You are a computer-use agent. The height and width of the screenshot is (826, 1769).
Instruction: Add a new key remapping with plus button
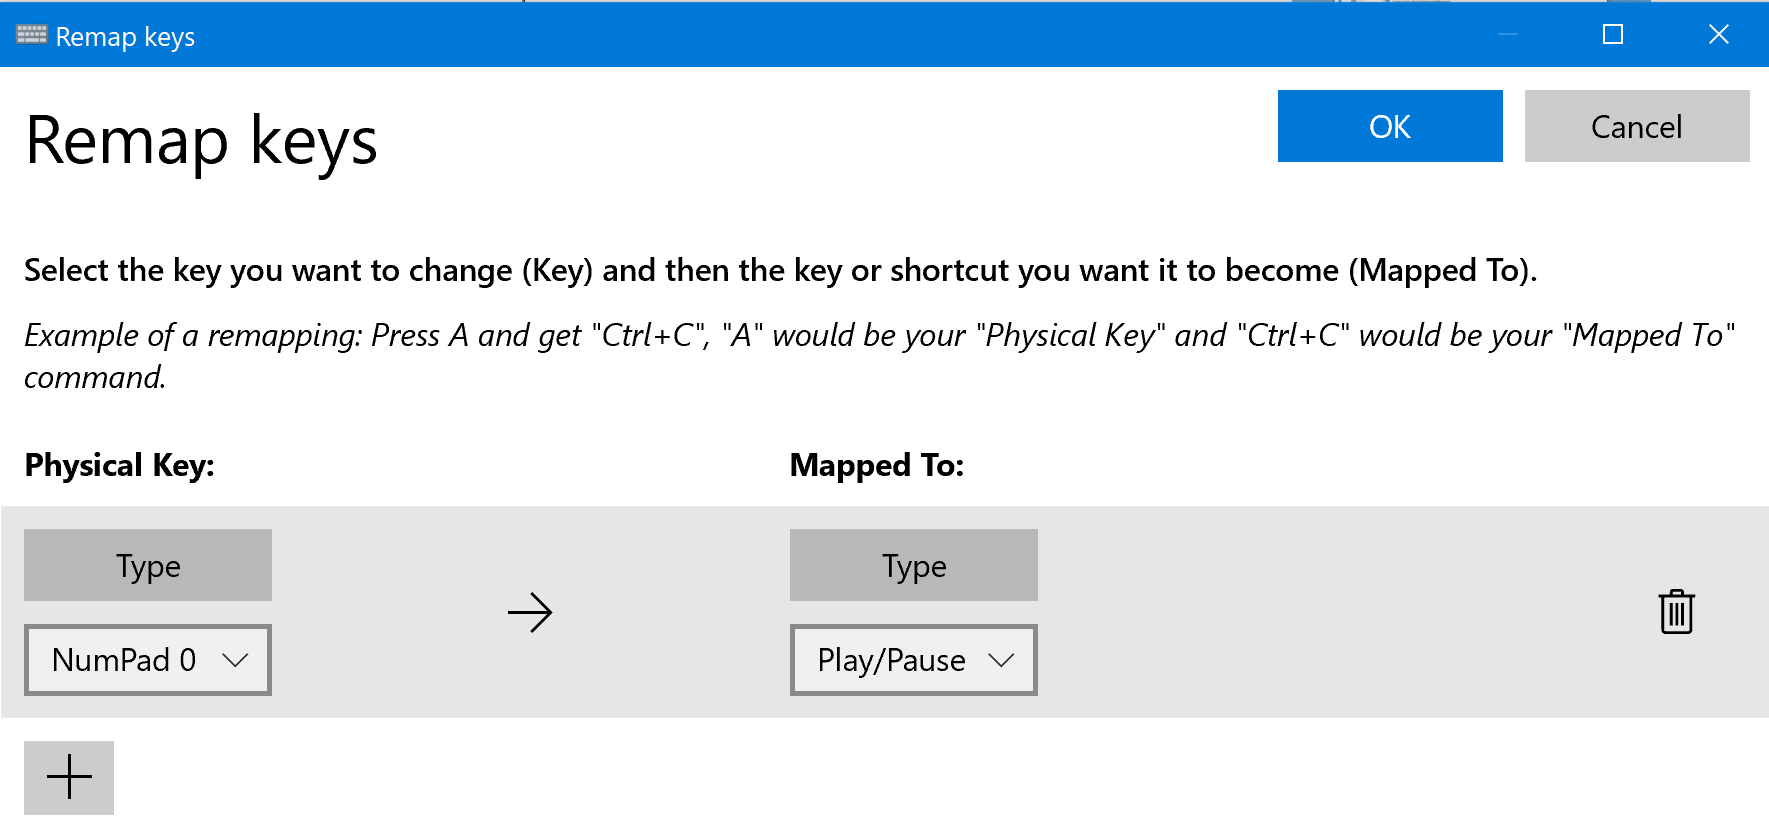coord(69,777)
